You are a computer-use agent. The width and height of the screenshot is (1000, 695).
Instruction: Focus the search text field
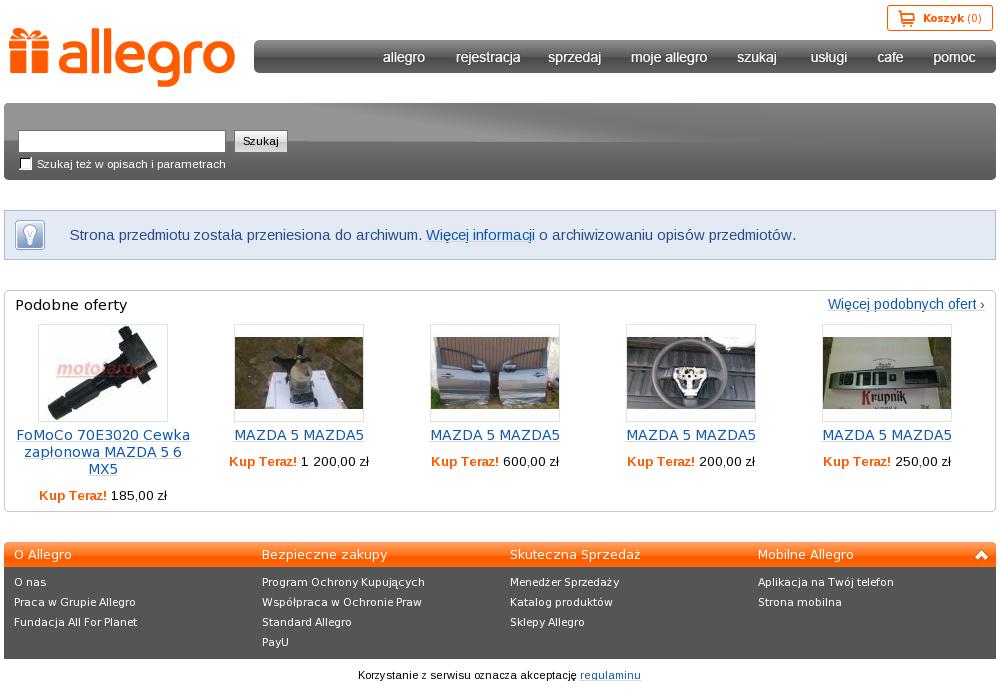122,141
